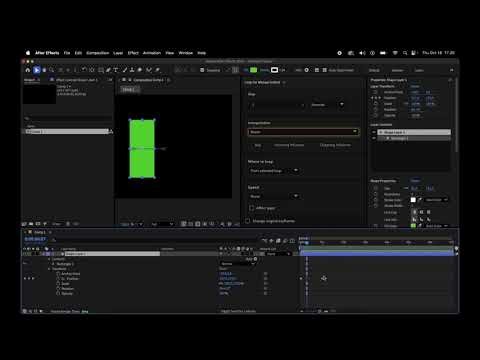This screenshot has height=360, width=480.
Task: Switch to the Default workspace
Action: (x=374, y=70)
